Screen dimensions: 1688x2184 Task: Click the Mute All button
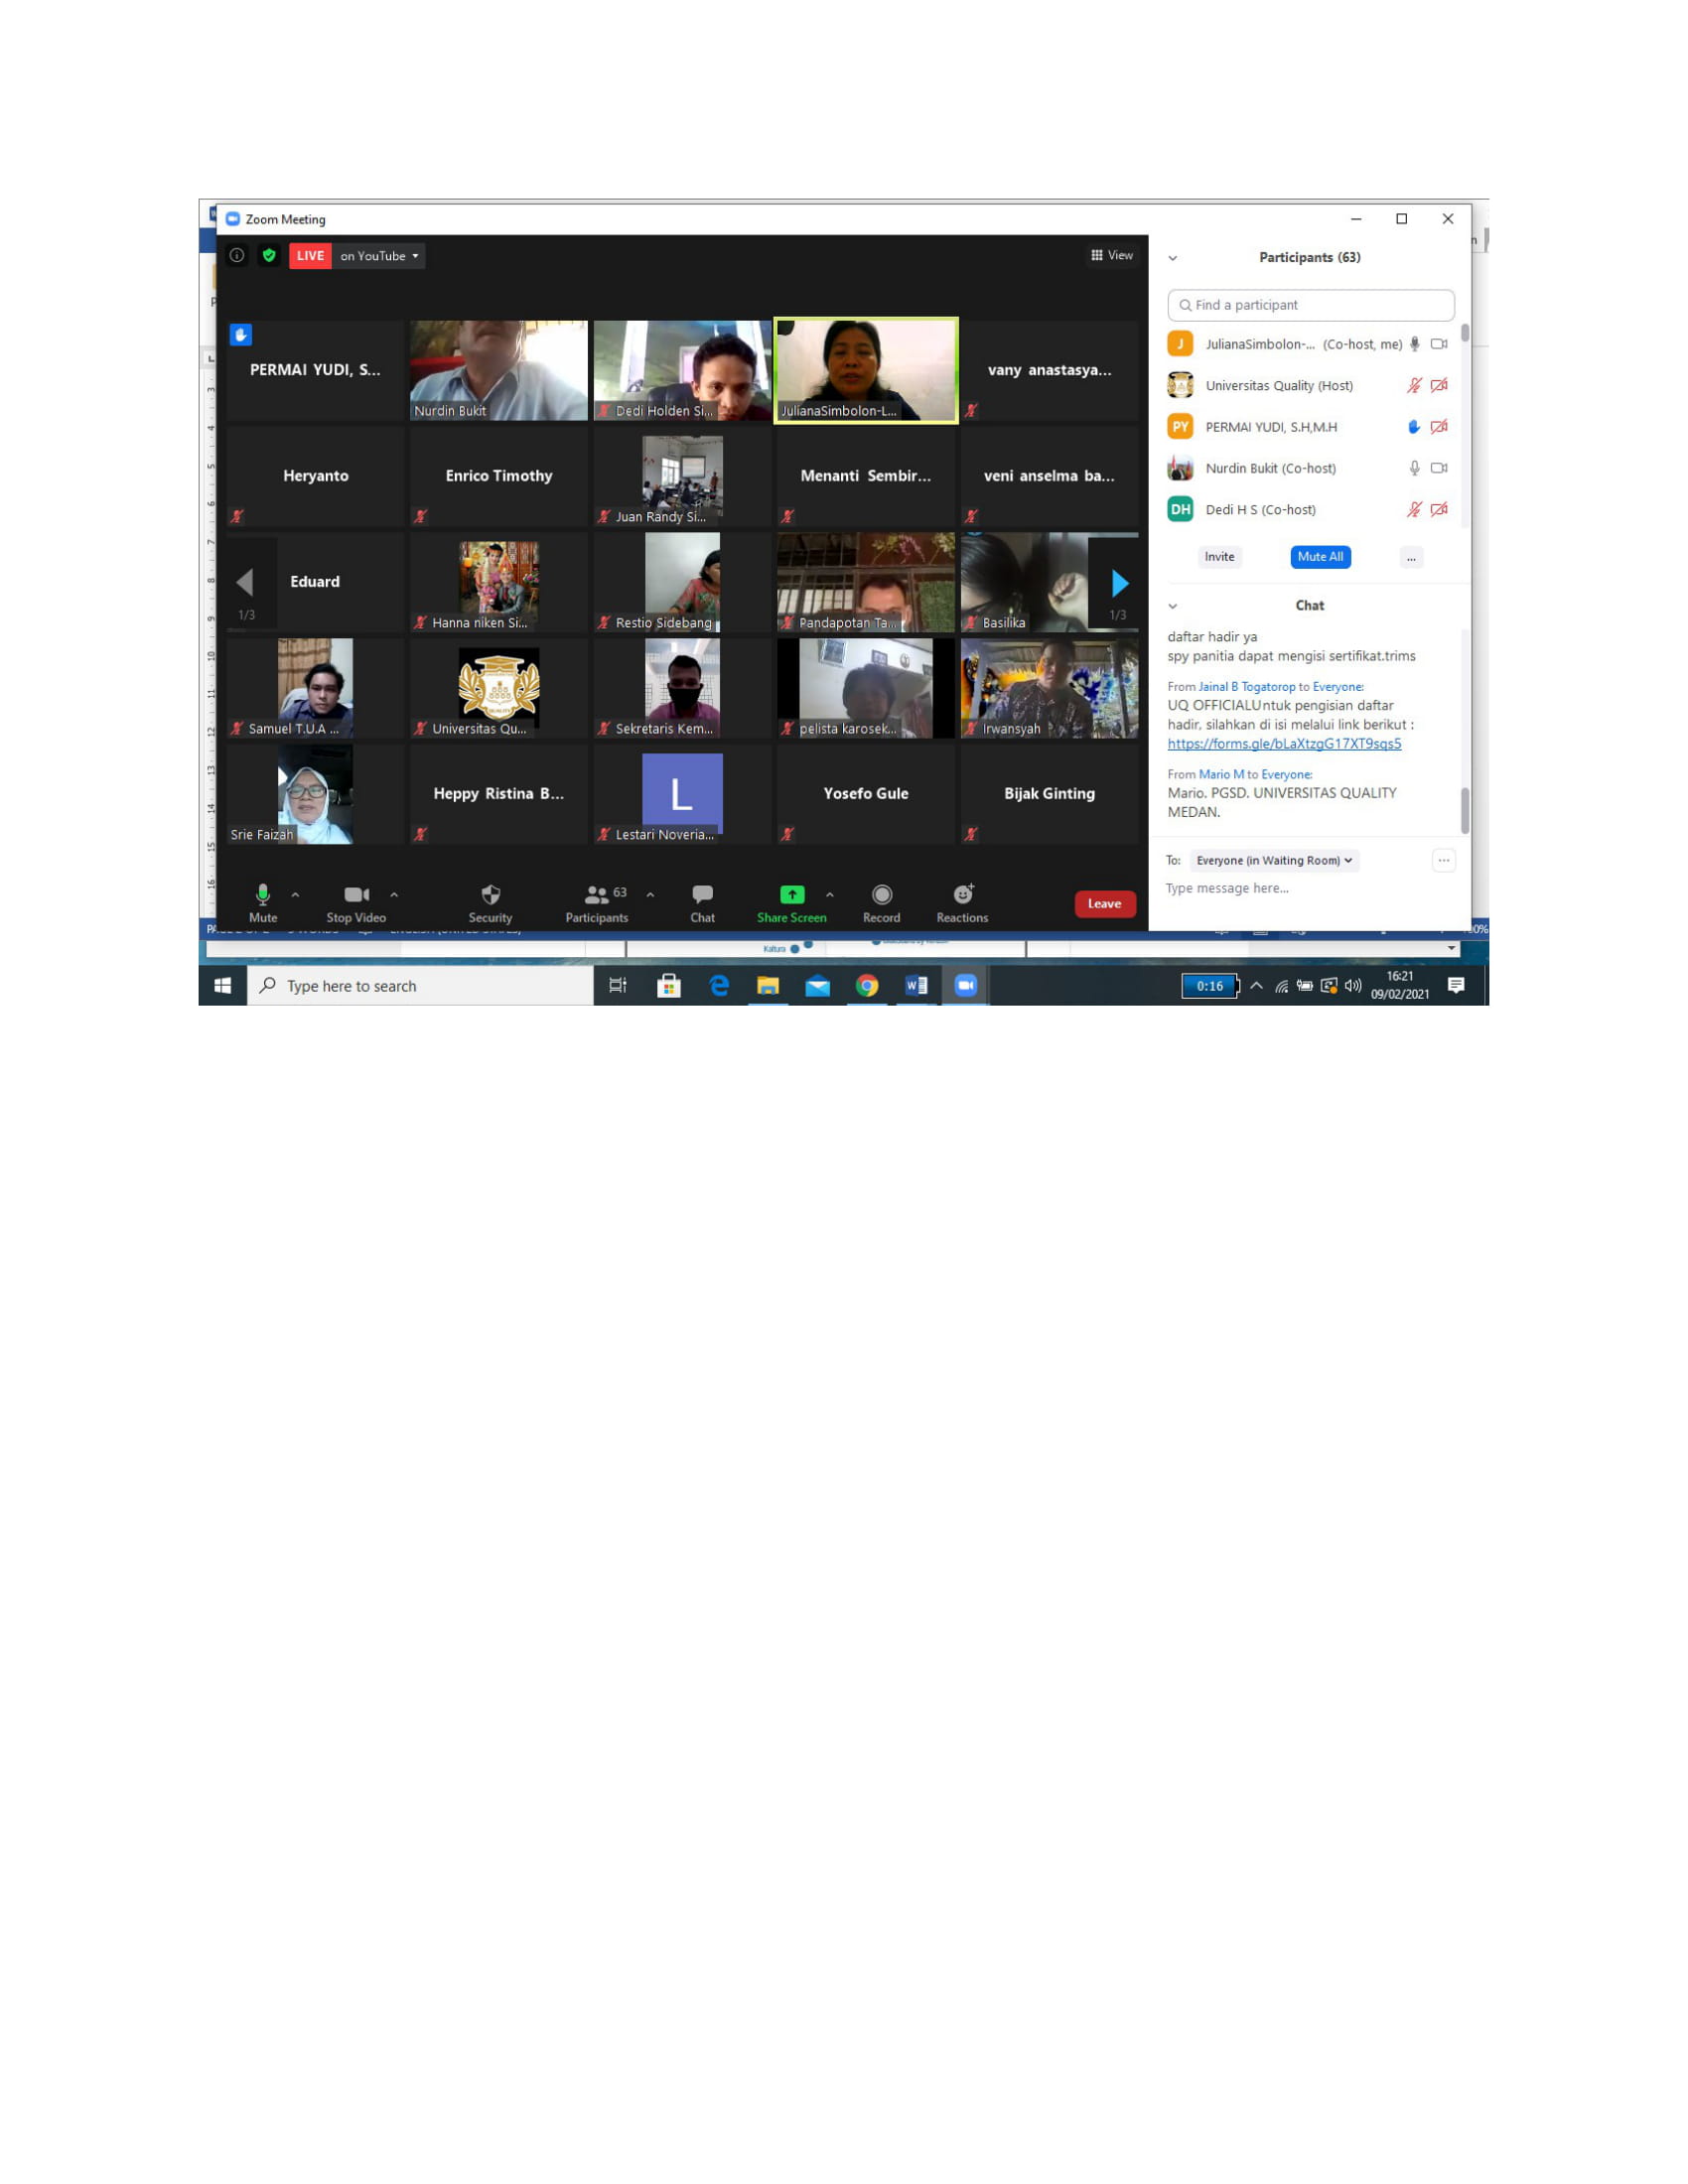(x=1320, y=557)
